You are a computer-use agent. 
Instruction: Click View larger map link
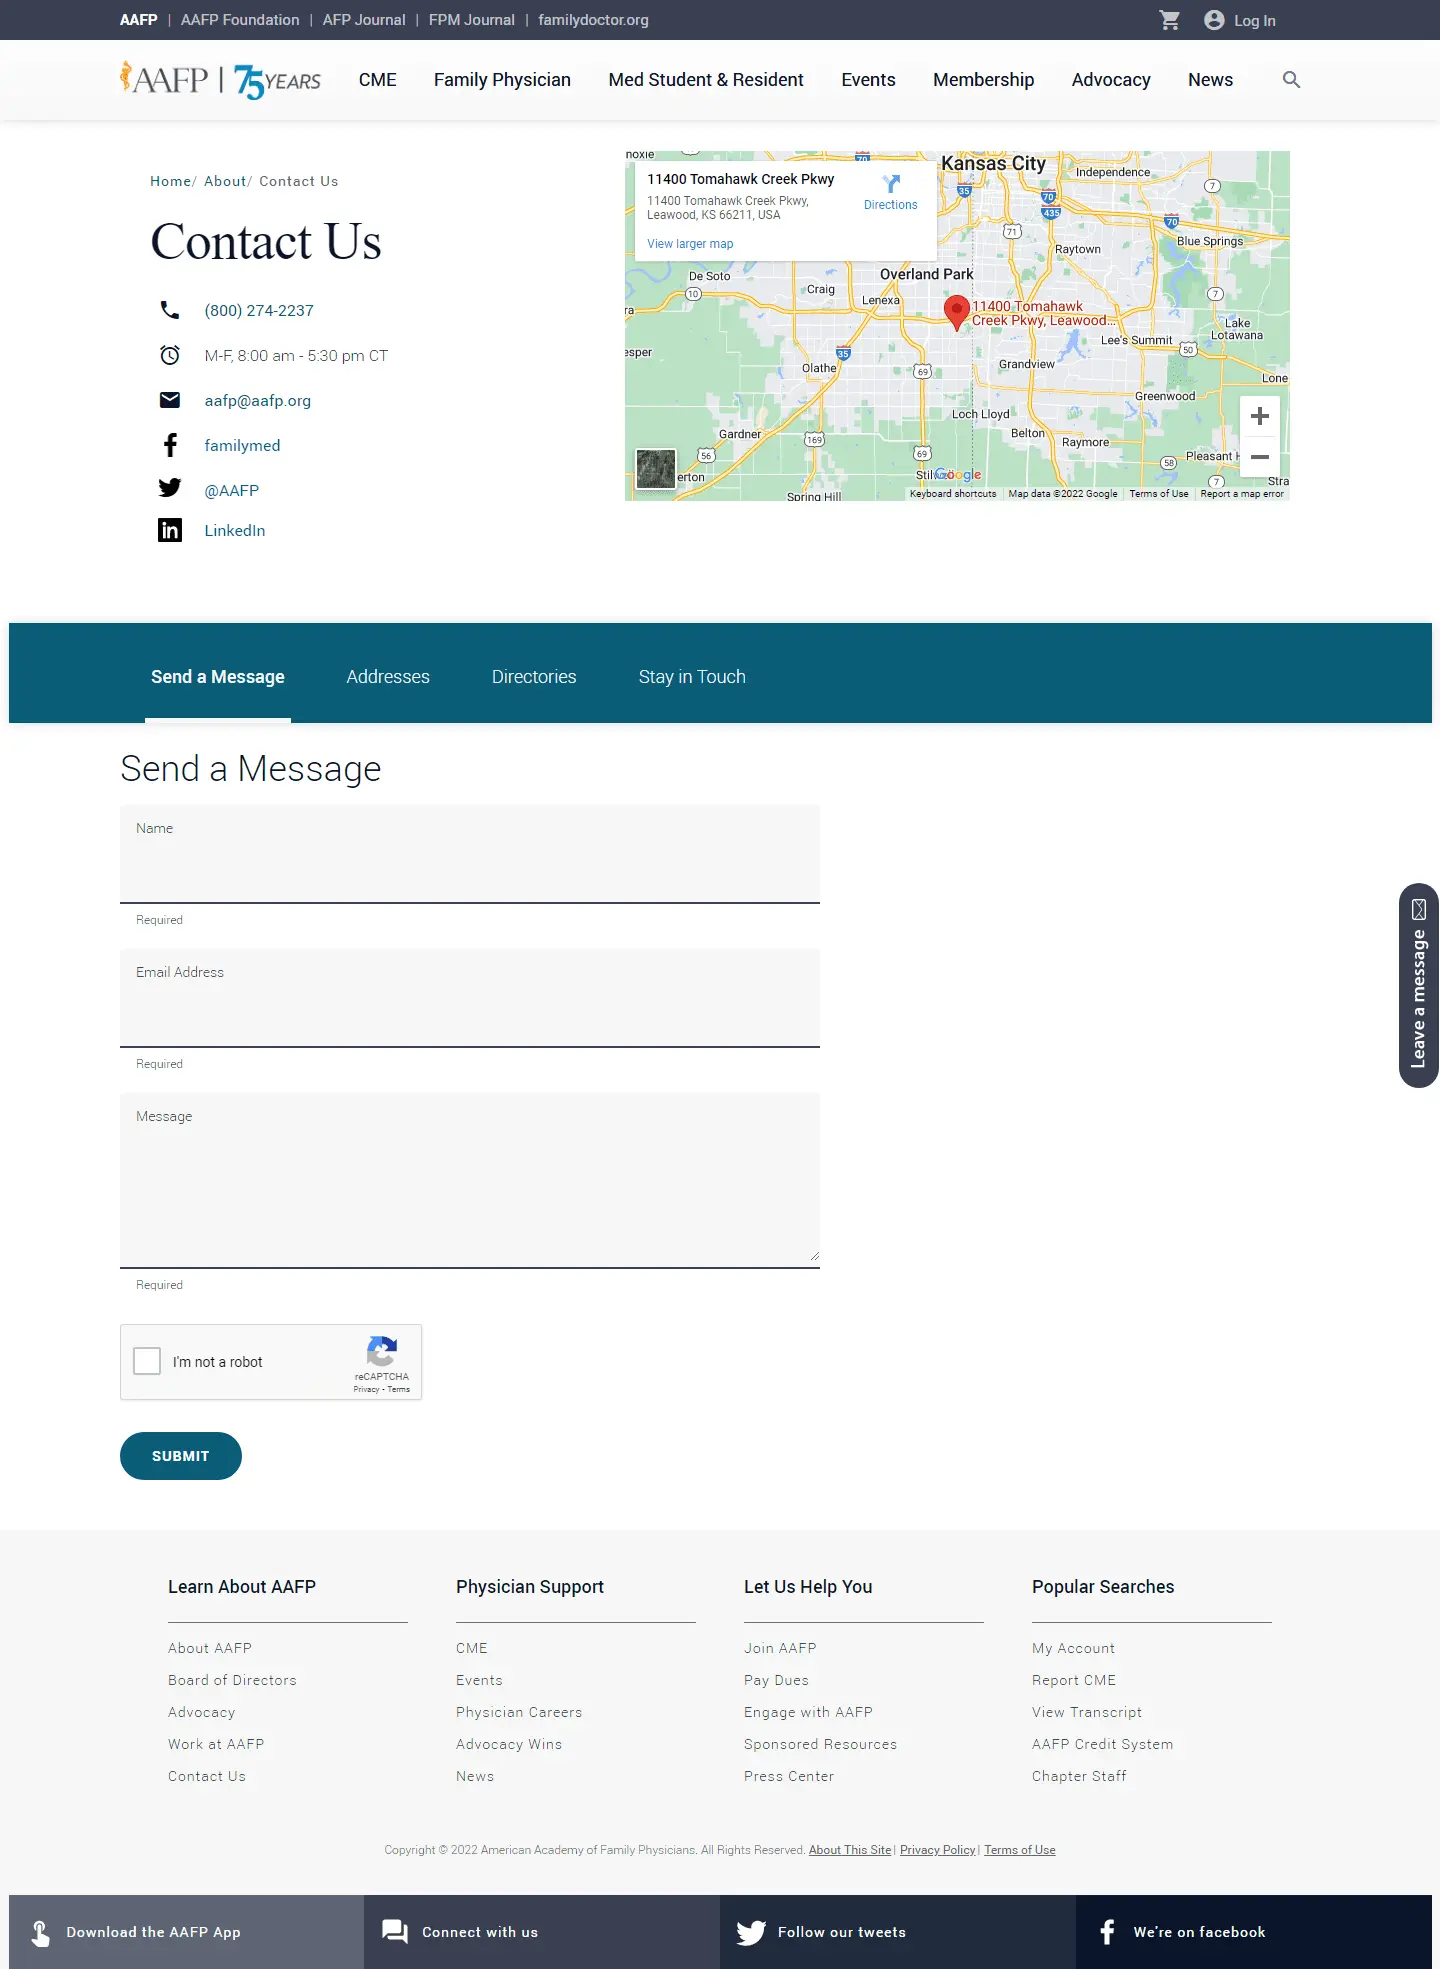690,244
